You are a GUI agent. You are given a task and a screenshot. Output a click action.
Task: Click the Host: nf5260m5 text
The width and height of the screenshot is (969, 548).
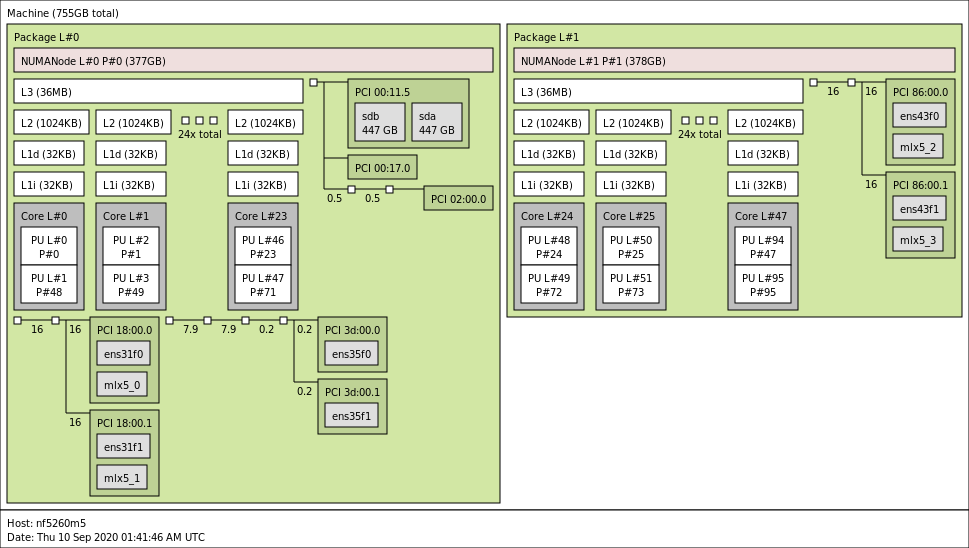tap(47, 523)
